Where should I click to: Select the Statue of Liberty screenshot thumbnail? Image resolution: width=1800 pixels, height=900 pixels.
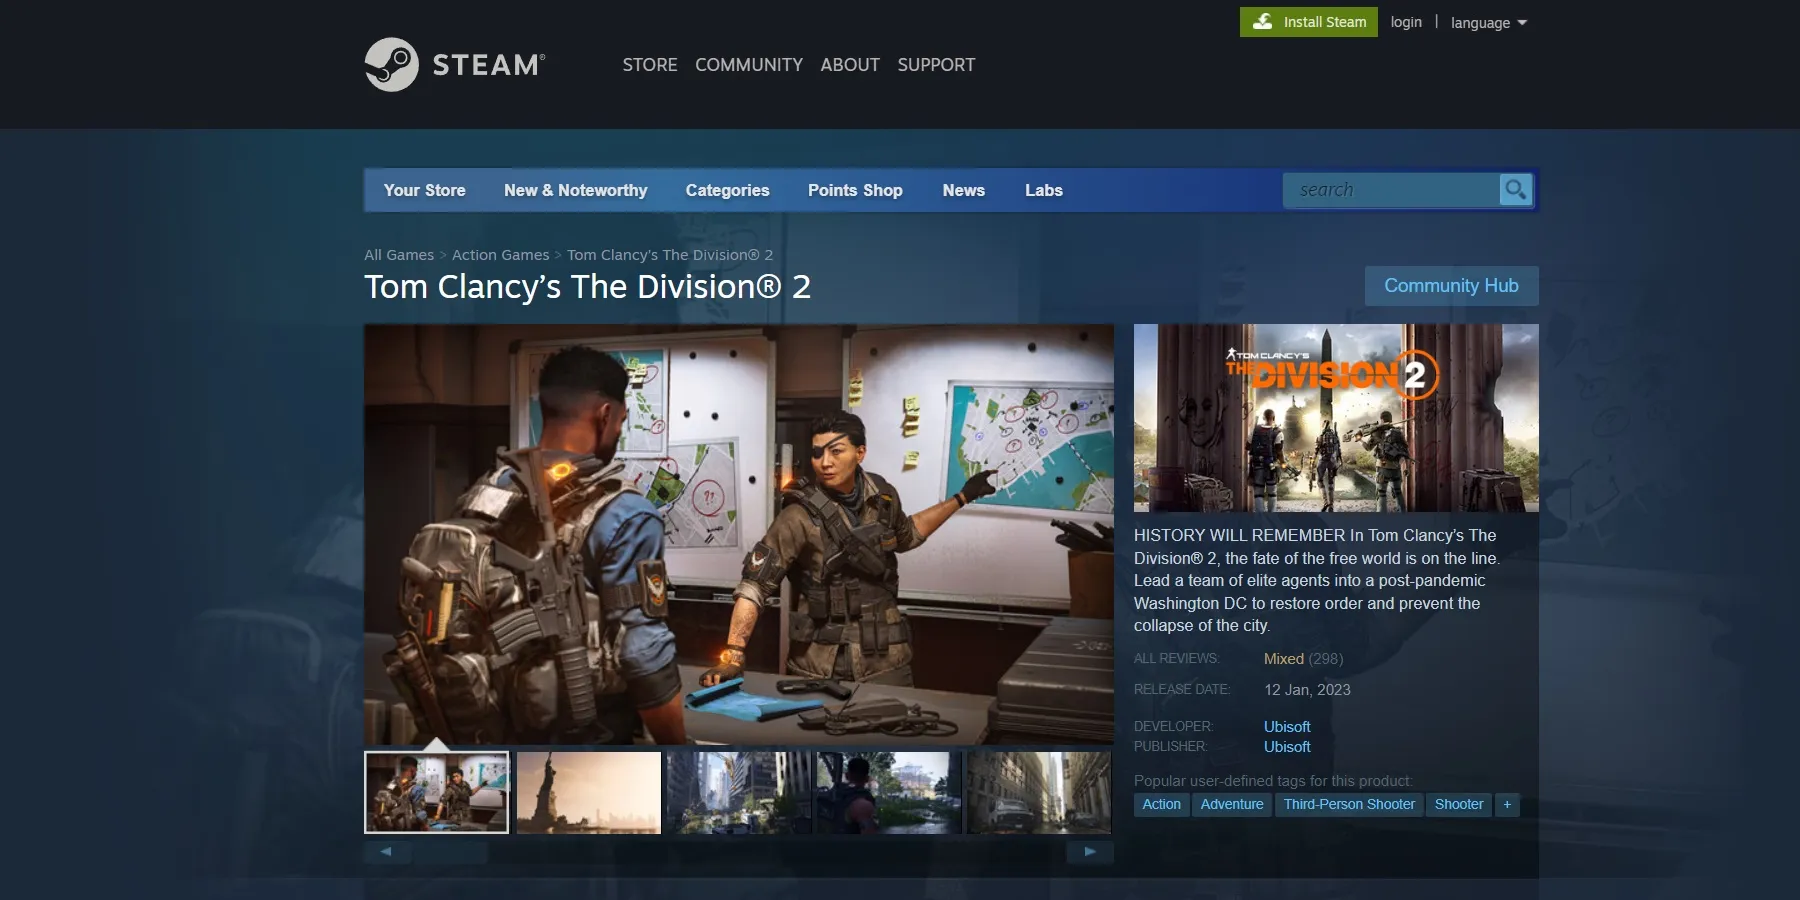click(x=588, y=792)
